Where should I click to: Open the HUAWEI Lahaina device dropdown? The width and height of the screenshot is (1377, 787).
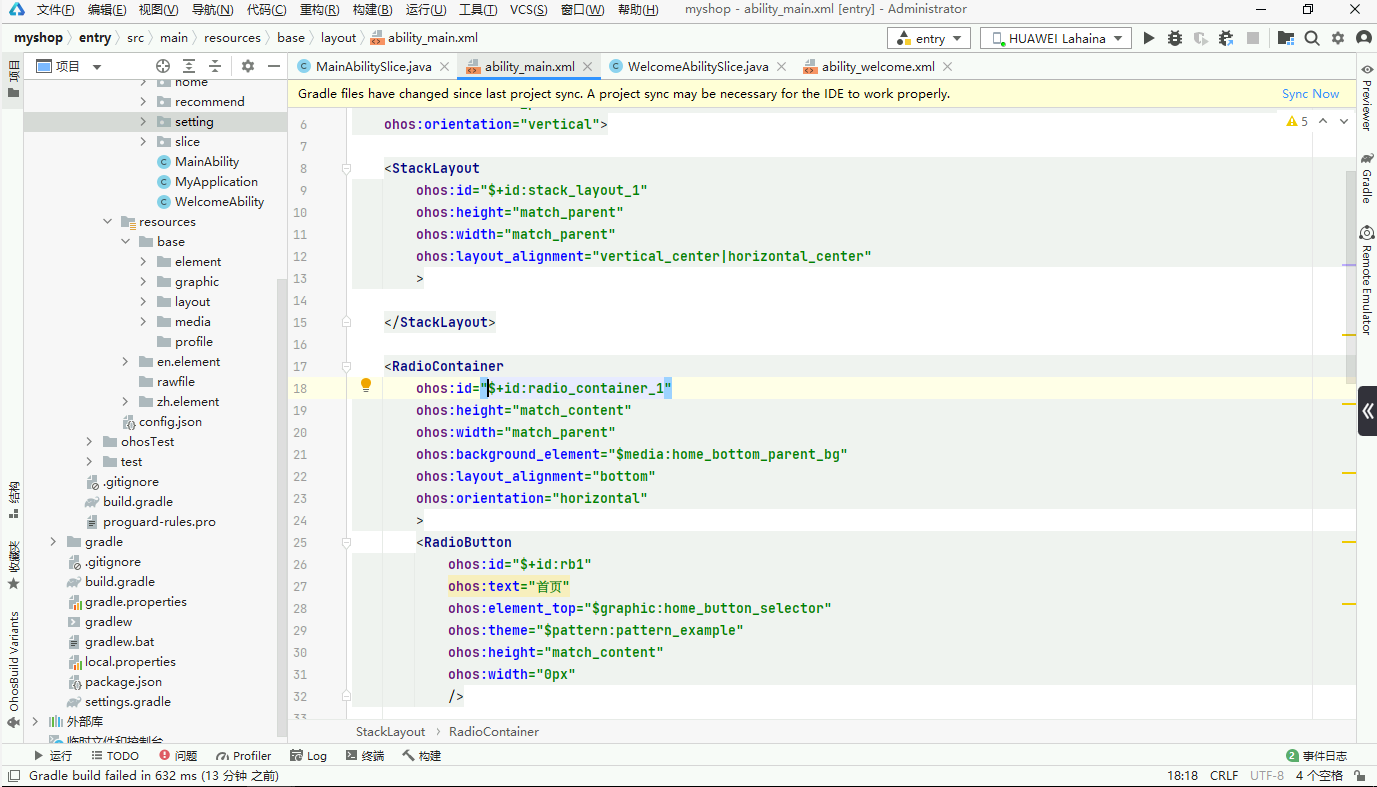pyautogui.click(x=1055, y=38)
